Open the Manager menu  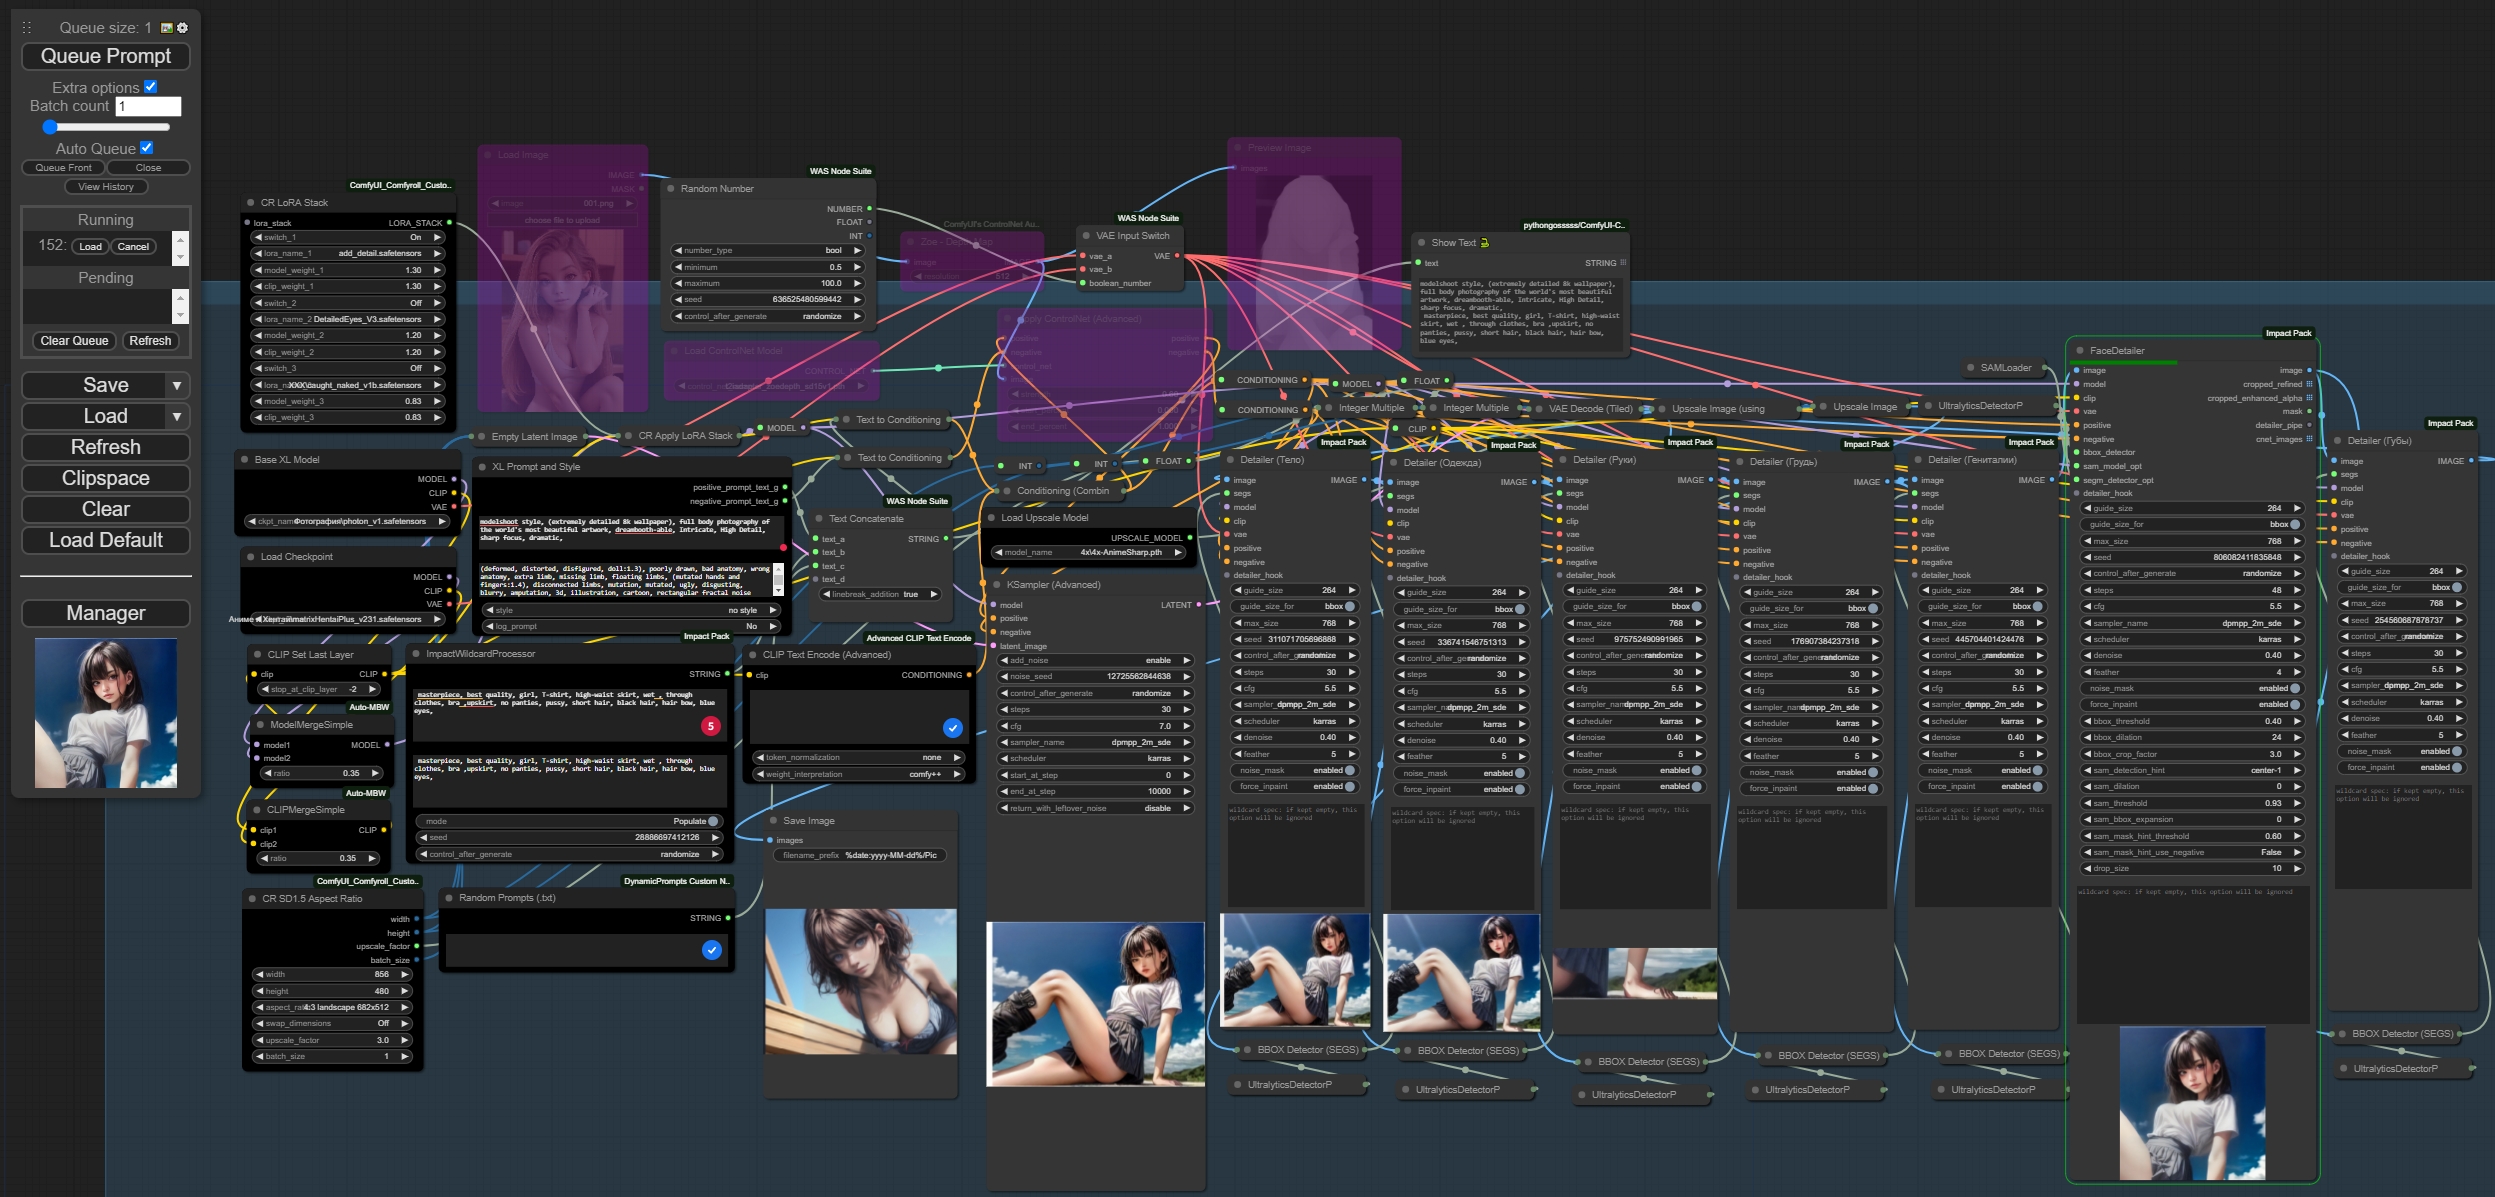[x=106, y=613]
